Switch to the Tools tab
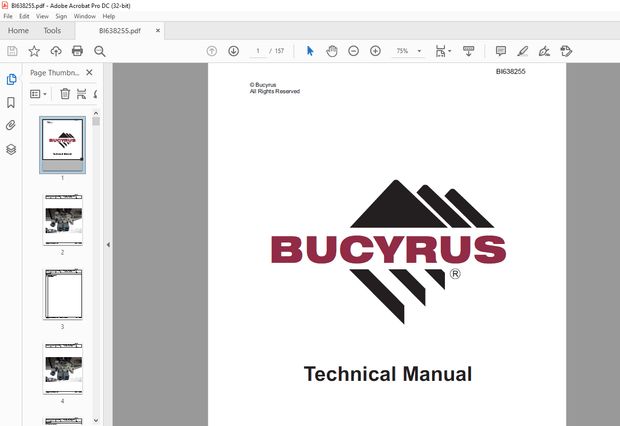The image size is (620, 426). (x=52, y=30)
